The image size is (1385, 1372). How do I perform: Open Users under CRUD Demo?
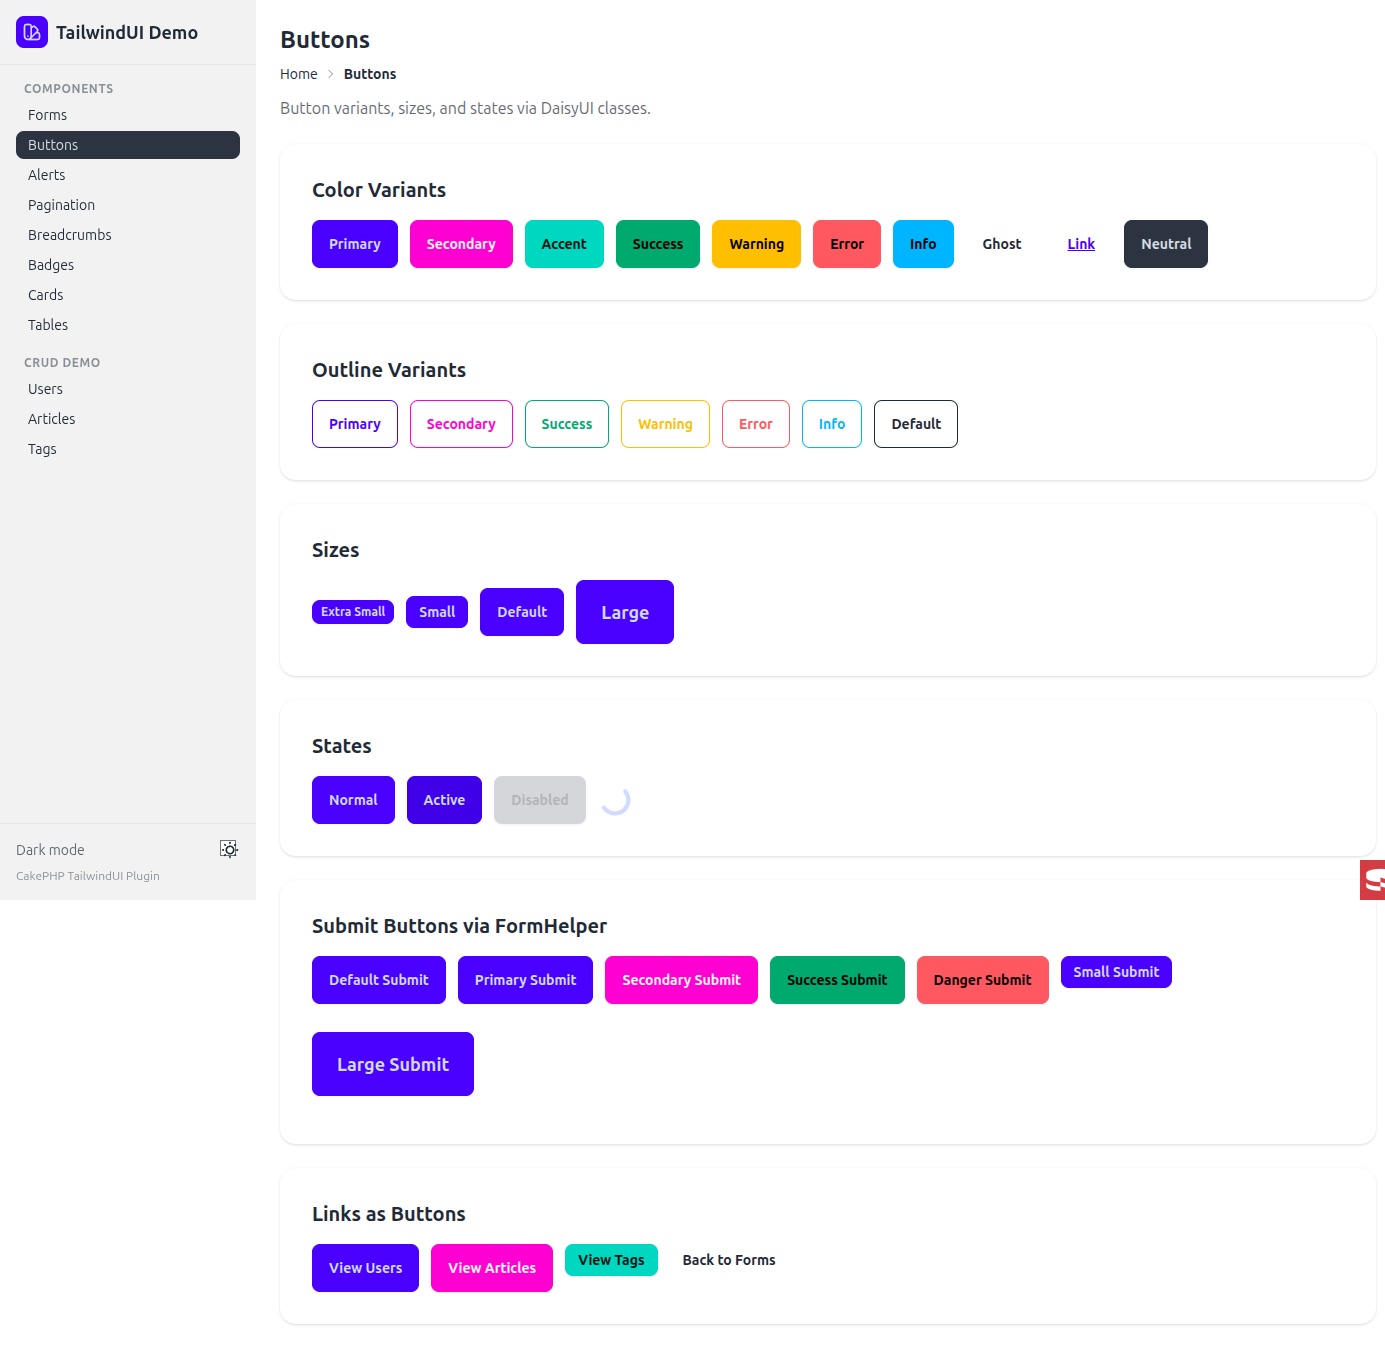46,389
